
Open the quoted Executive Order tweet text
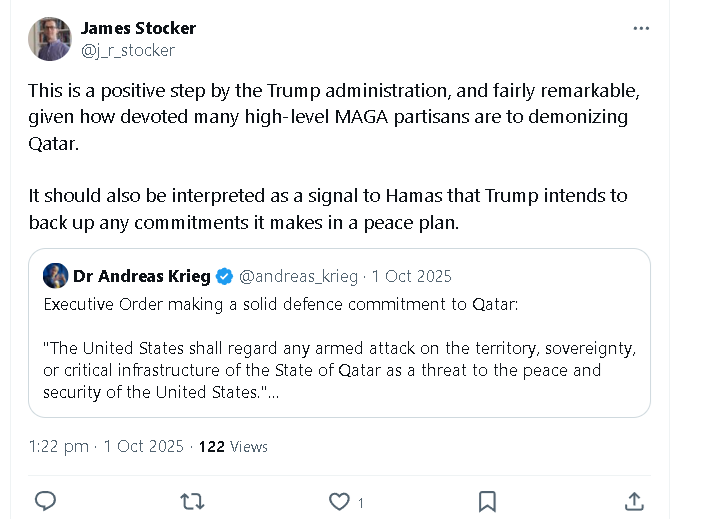click(x=339, y=348)
